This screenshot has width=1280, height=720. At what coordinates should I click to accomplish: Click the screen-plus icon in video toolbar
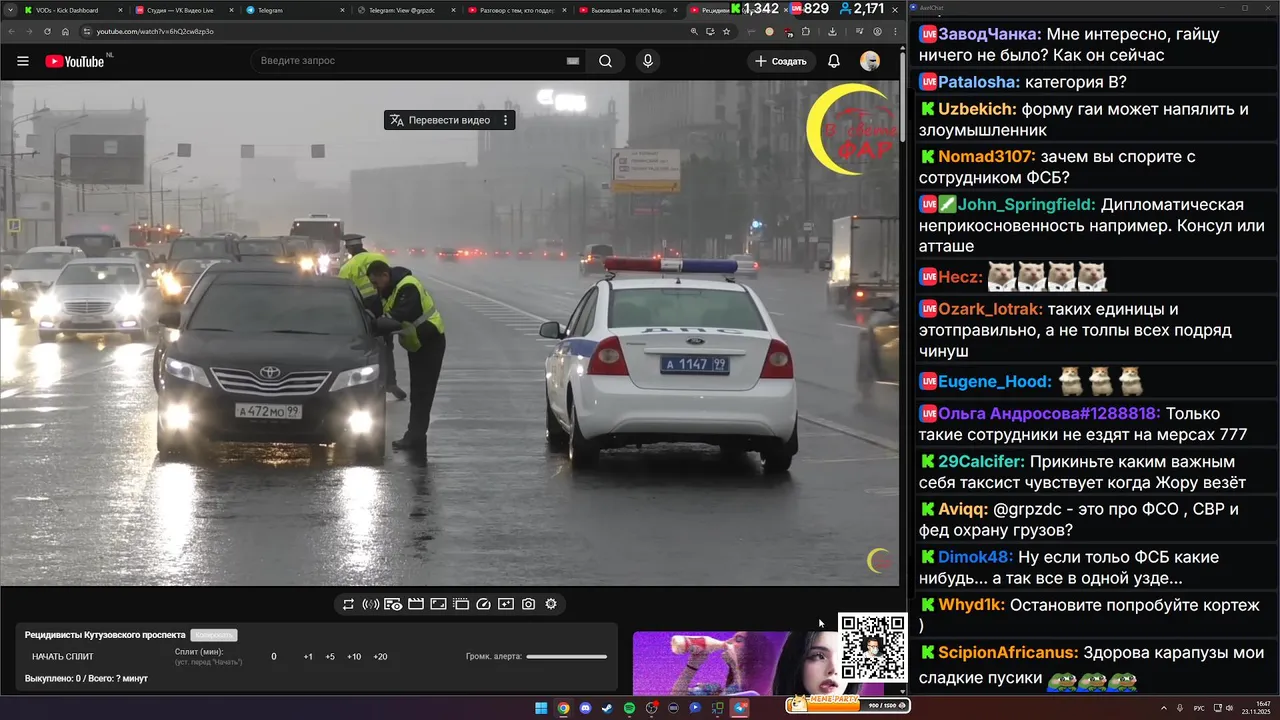pyautogui.click(x=506, y=604)
